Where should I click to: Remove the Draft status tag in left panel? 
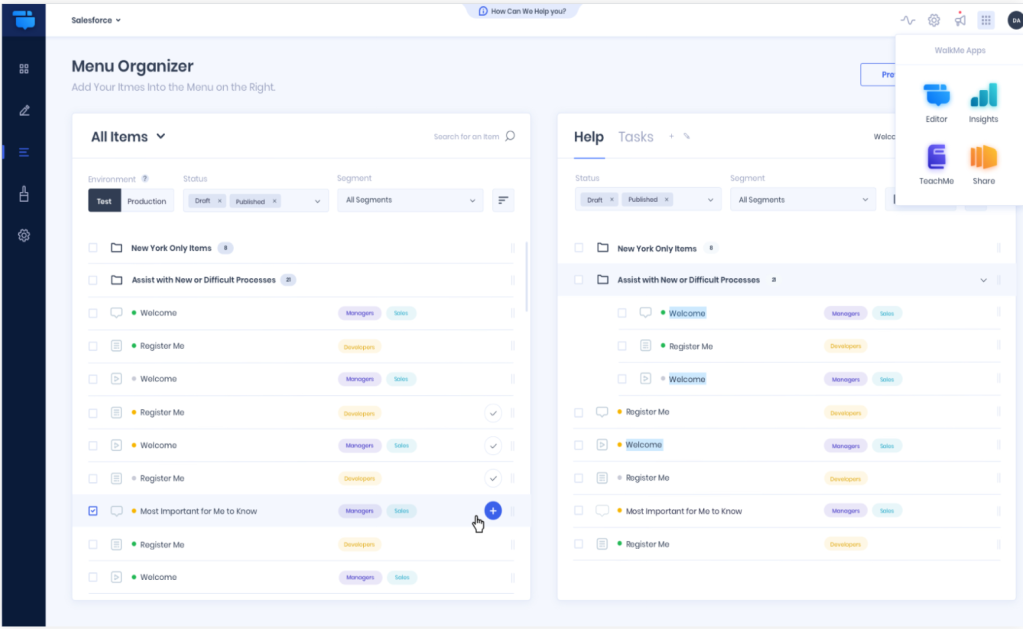pyautogui.click(x=220, y=201)
